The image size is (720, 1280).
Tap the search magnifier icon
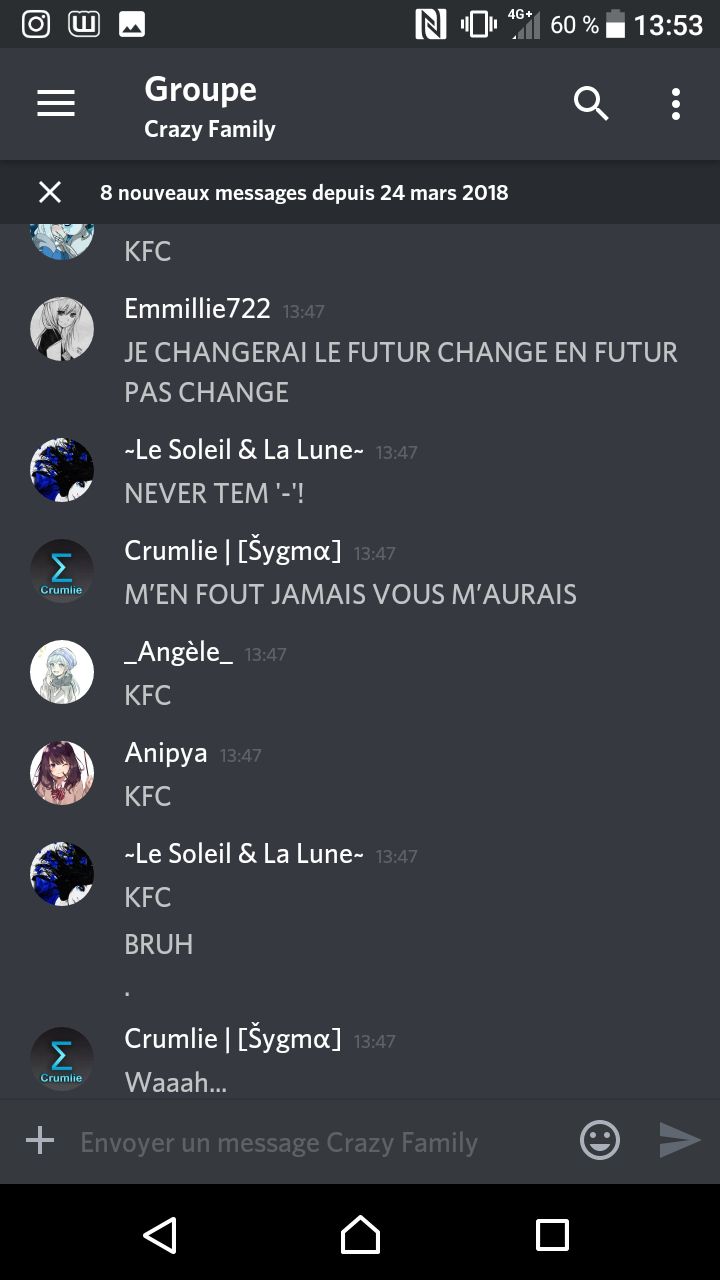click(x=591, y=103)
